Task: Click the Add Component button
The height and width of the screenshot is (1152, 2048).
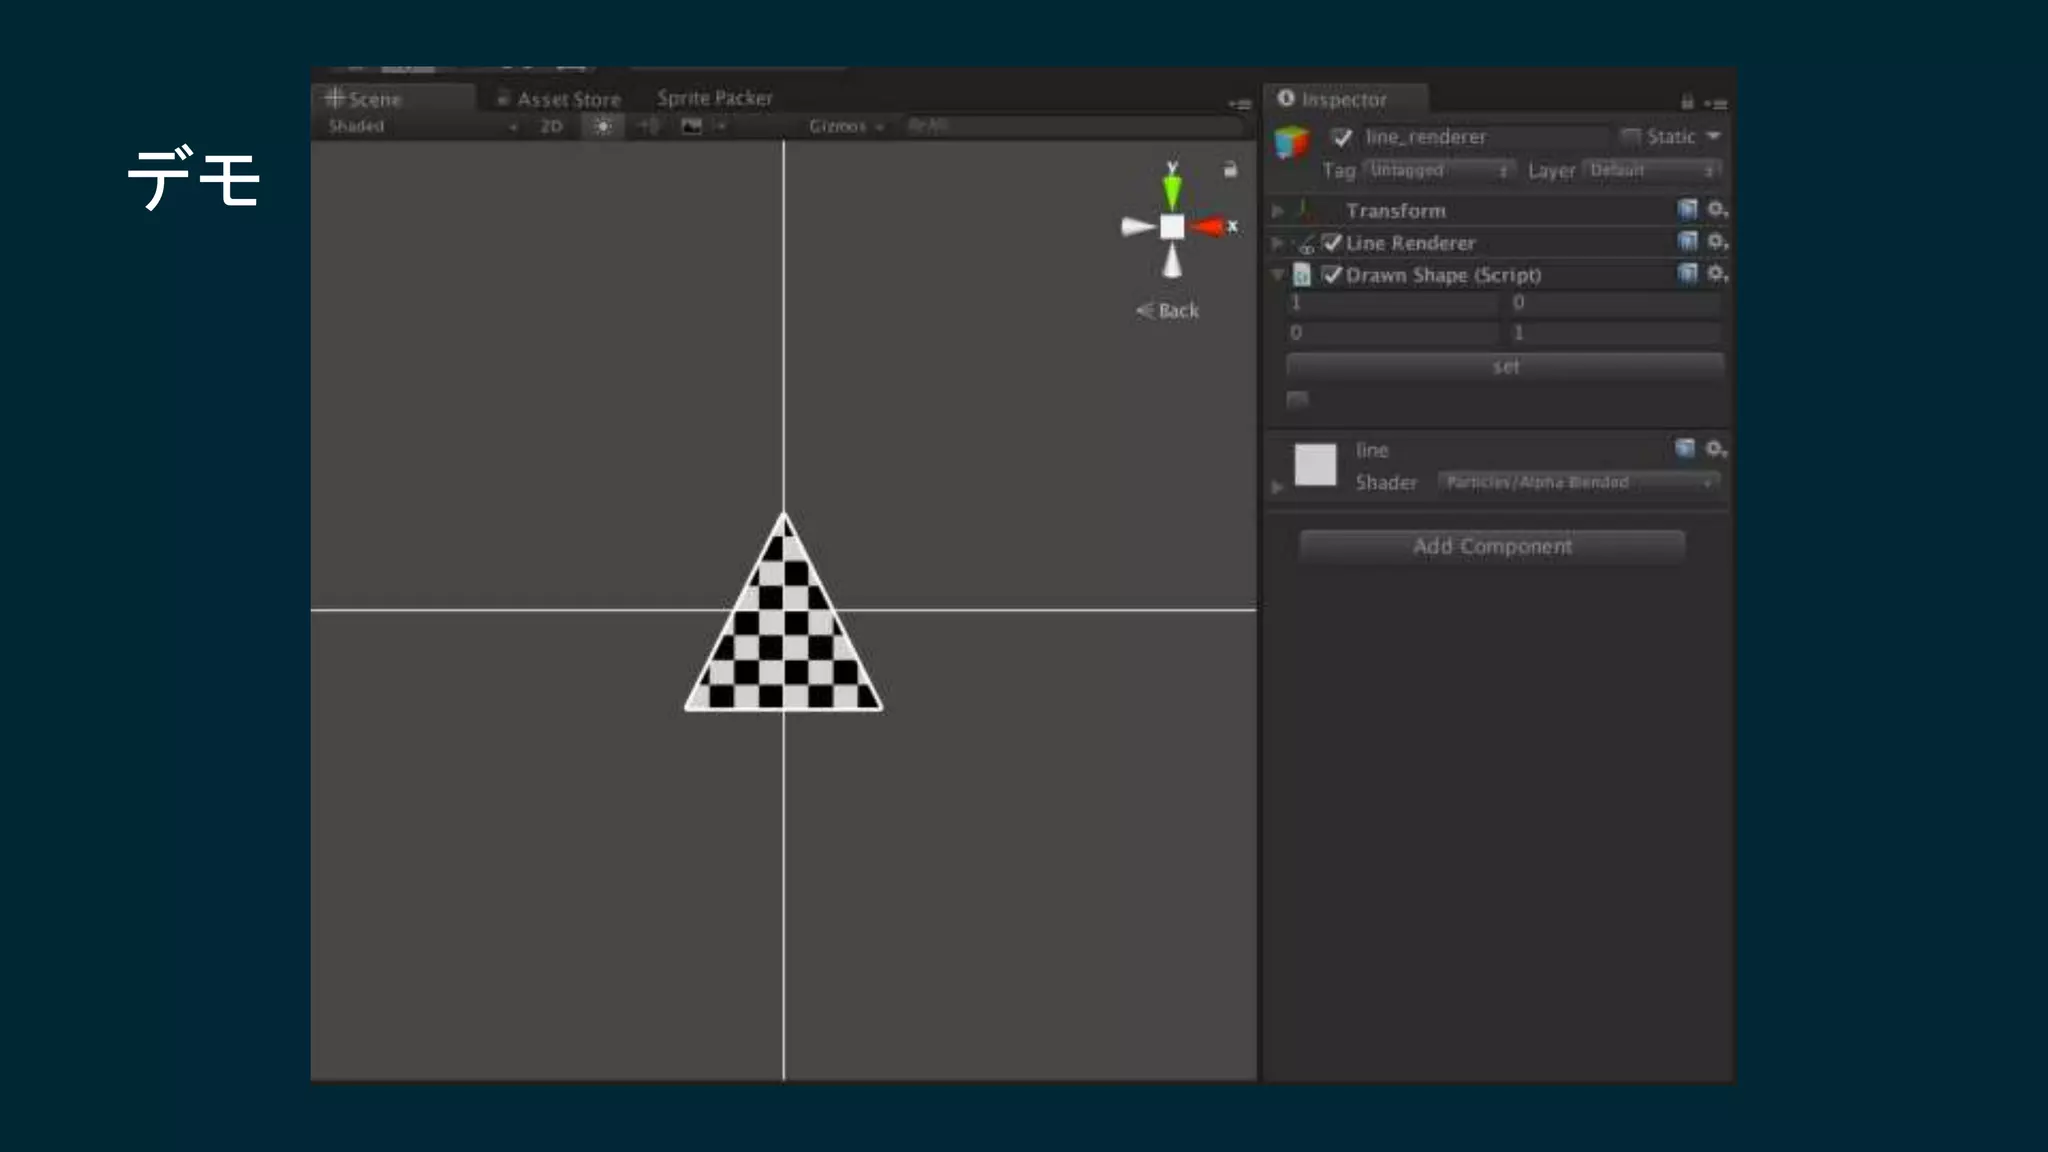Action: (x=1491, y=546)
